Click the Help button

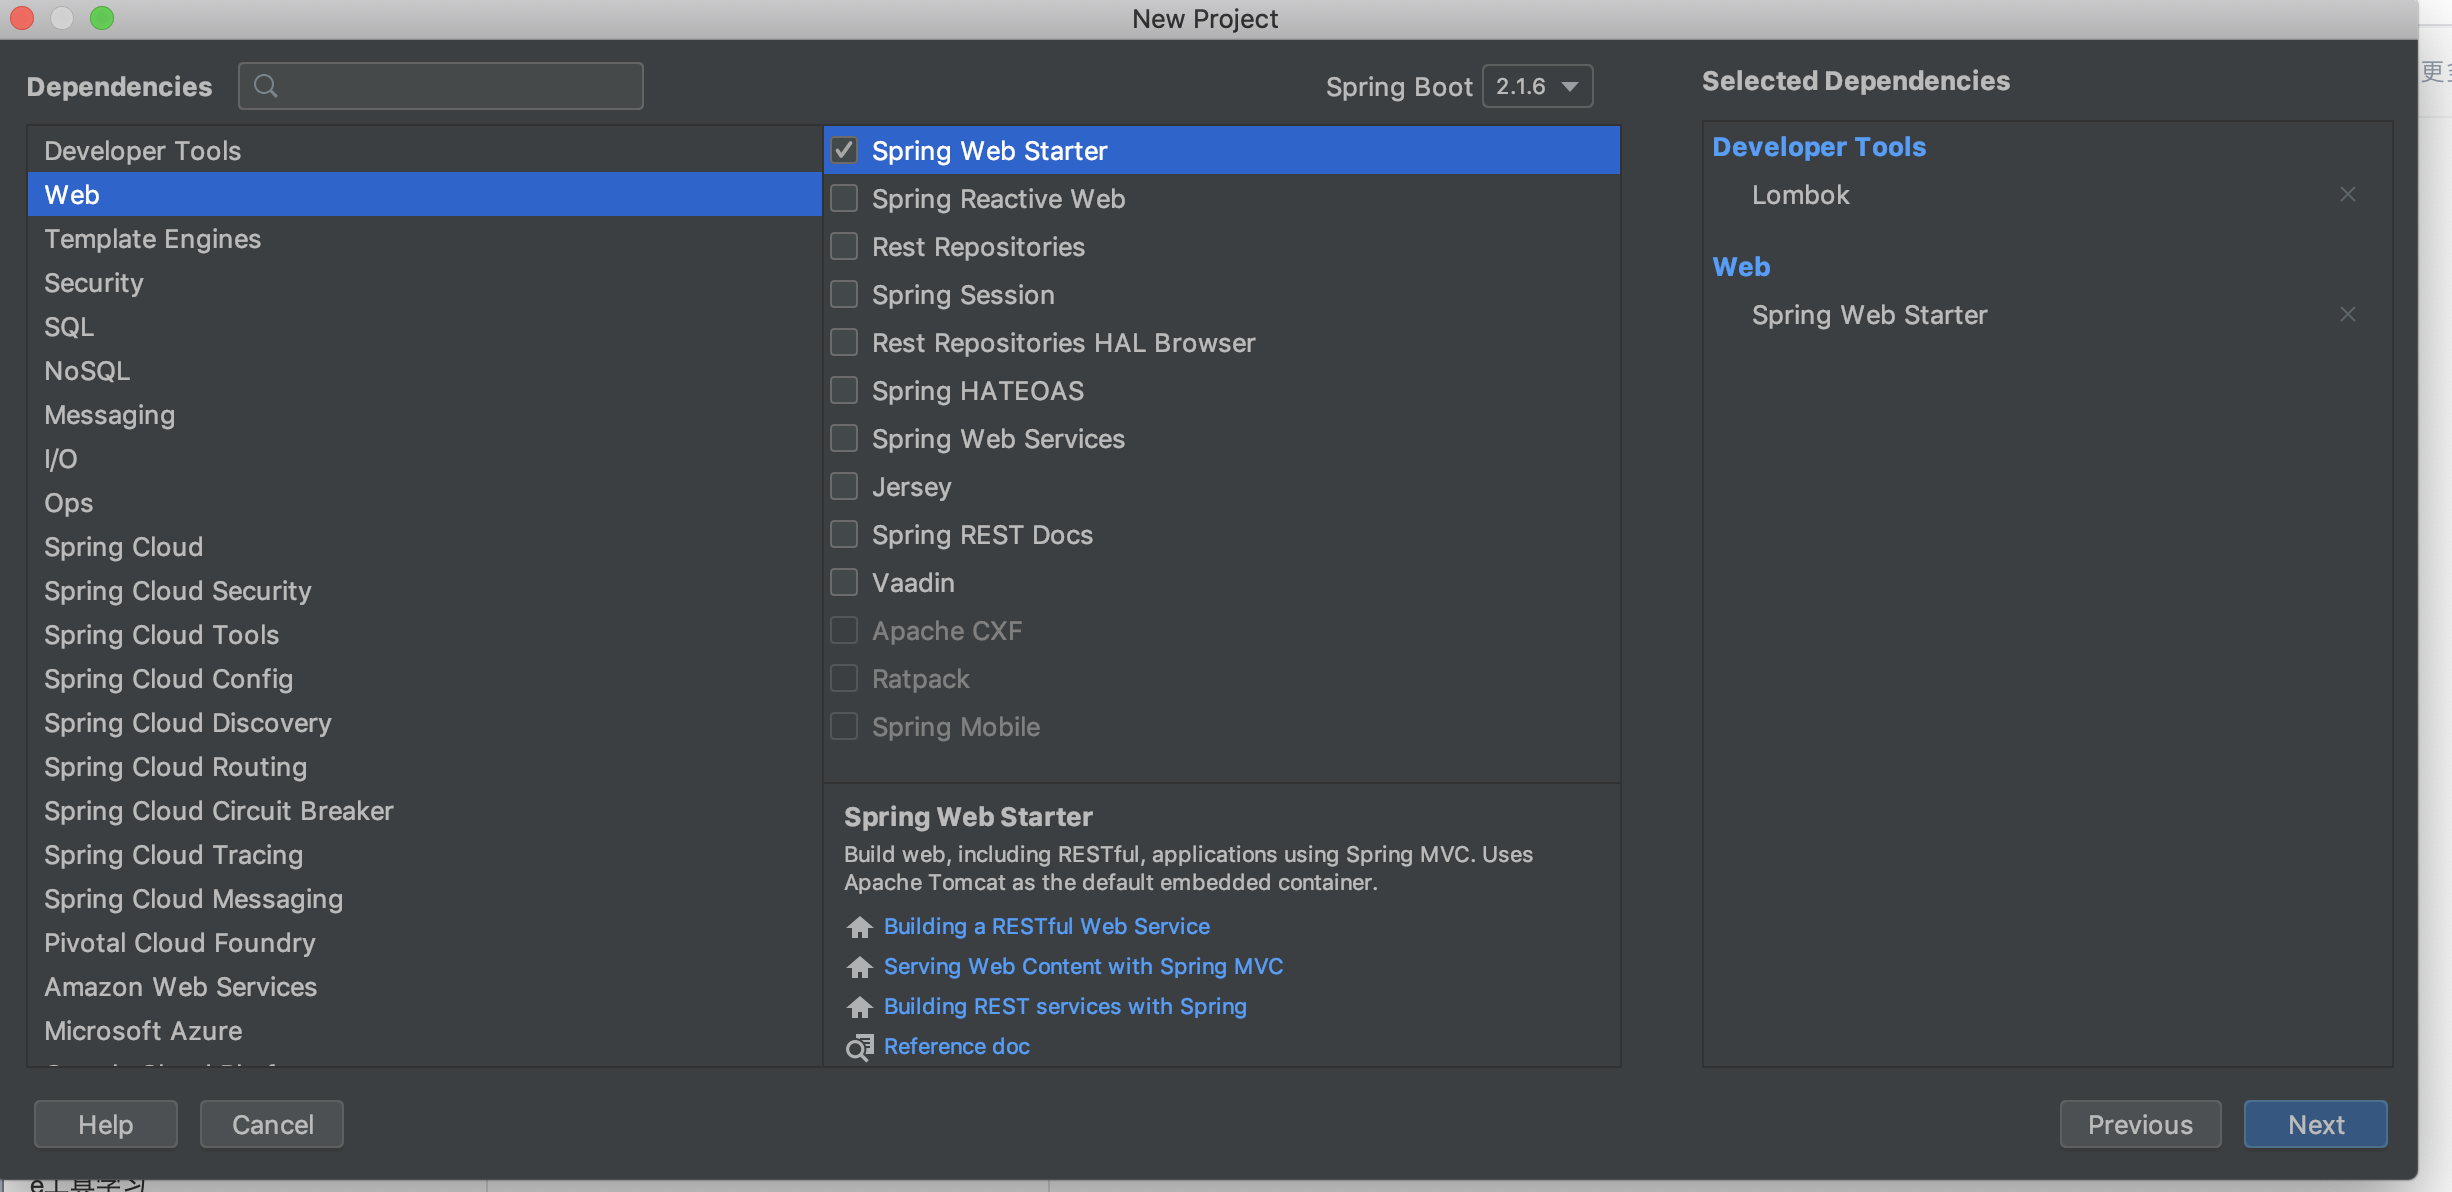point(106,1124)
